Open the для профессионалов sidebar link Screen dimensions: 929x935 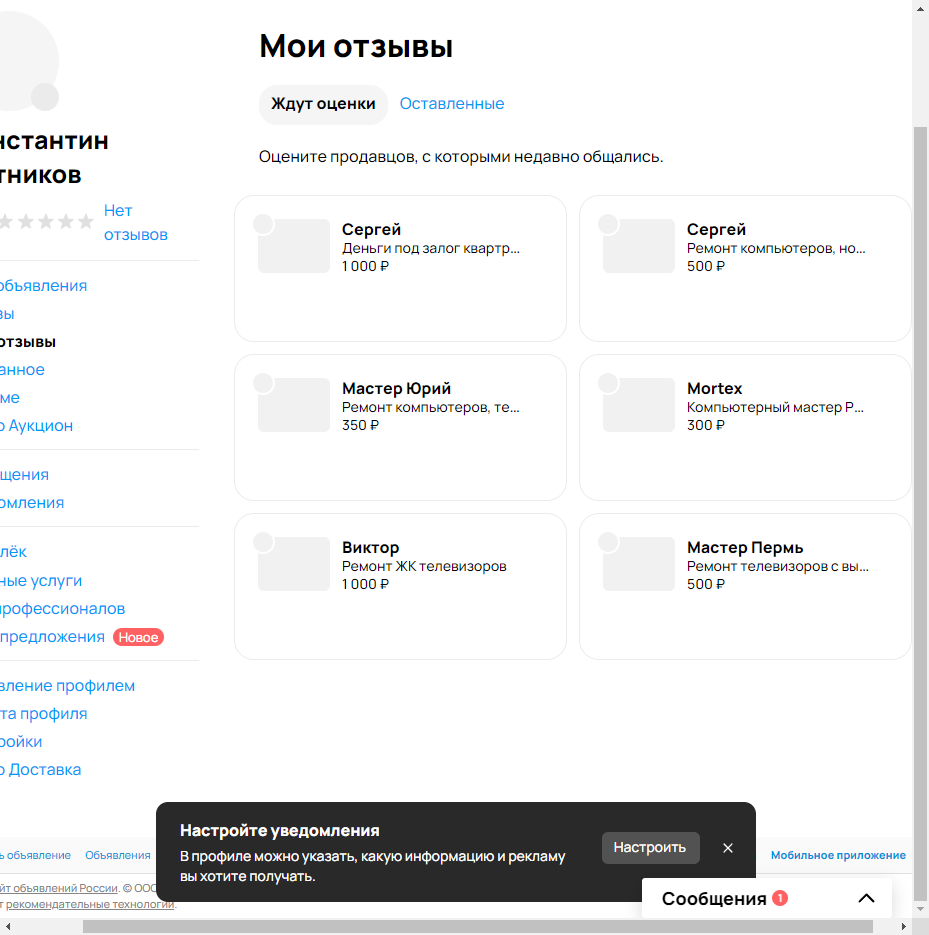point(62,608)
